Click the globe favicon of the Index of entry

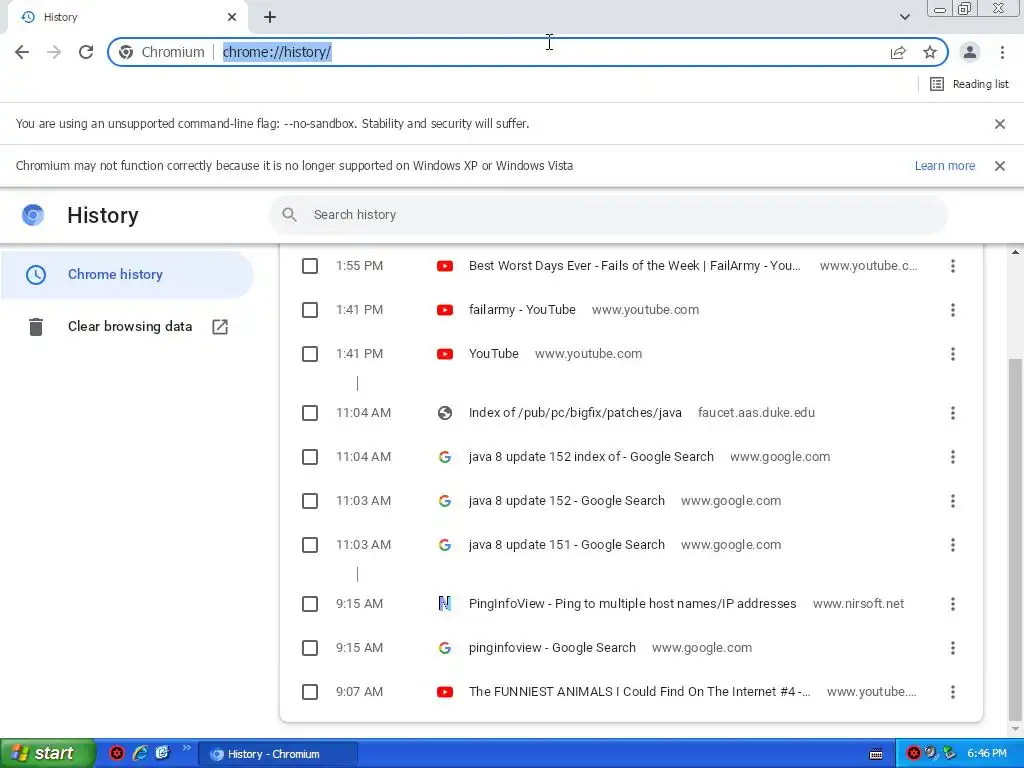445,413
